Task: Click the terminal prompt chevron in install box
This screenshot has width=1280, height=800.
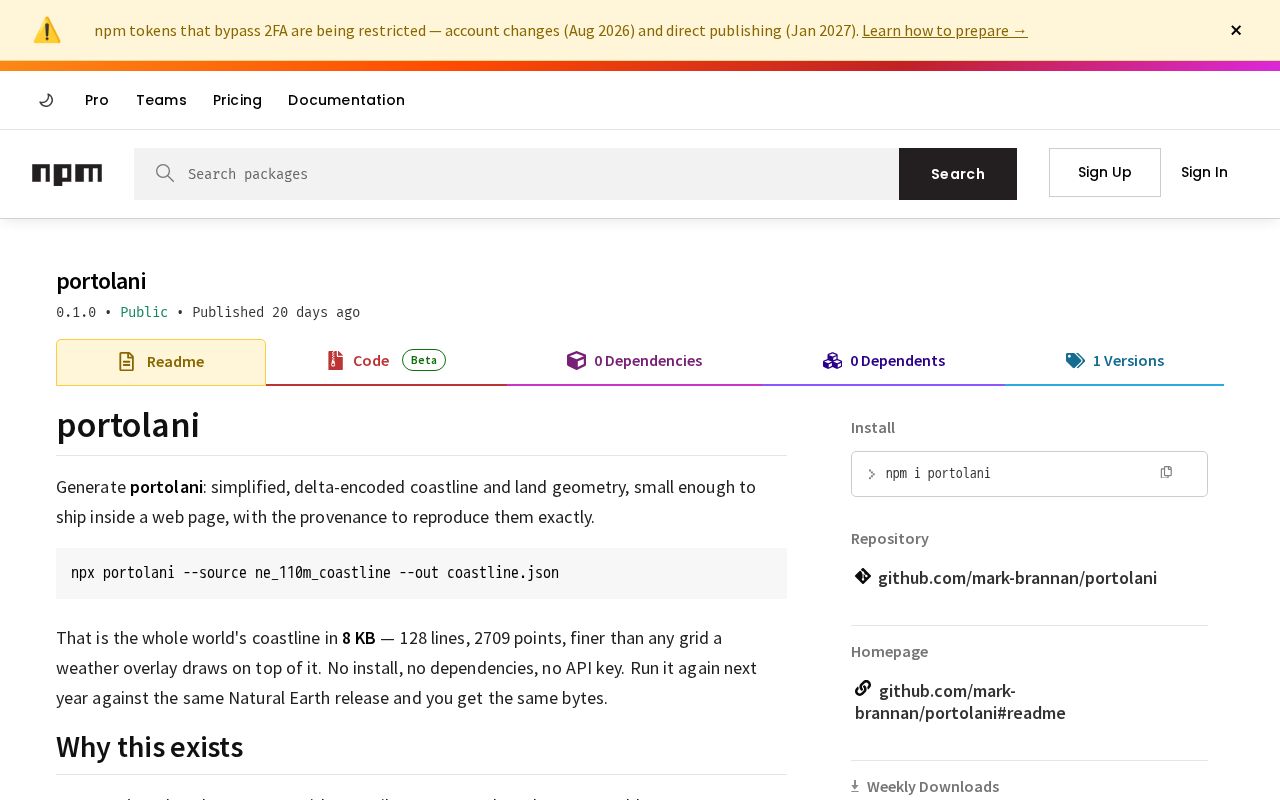Action: click(871, 474)
